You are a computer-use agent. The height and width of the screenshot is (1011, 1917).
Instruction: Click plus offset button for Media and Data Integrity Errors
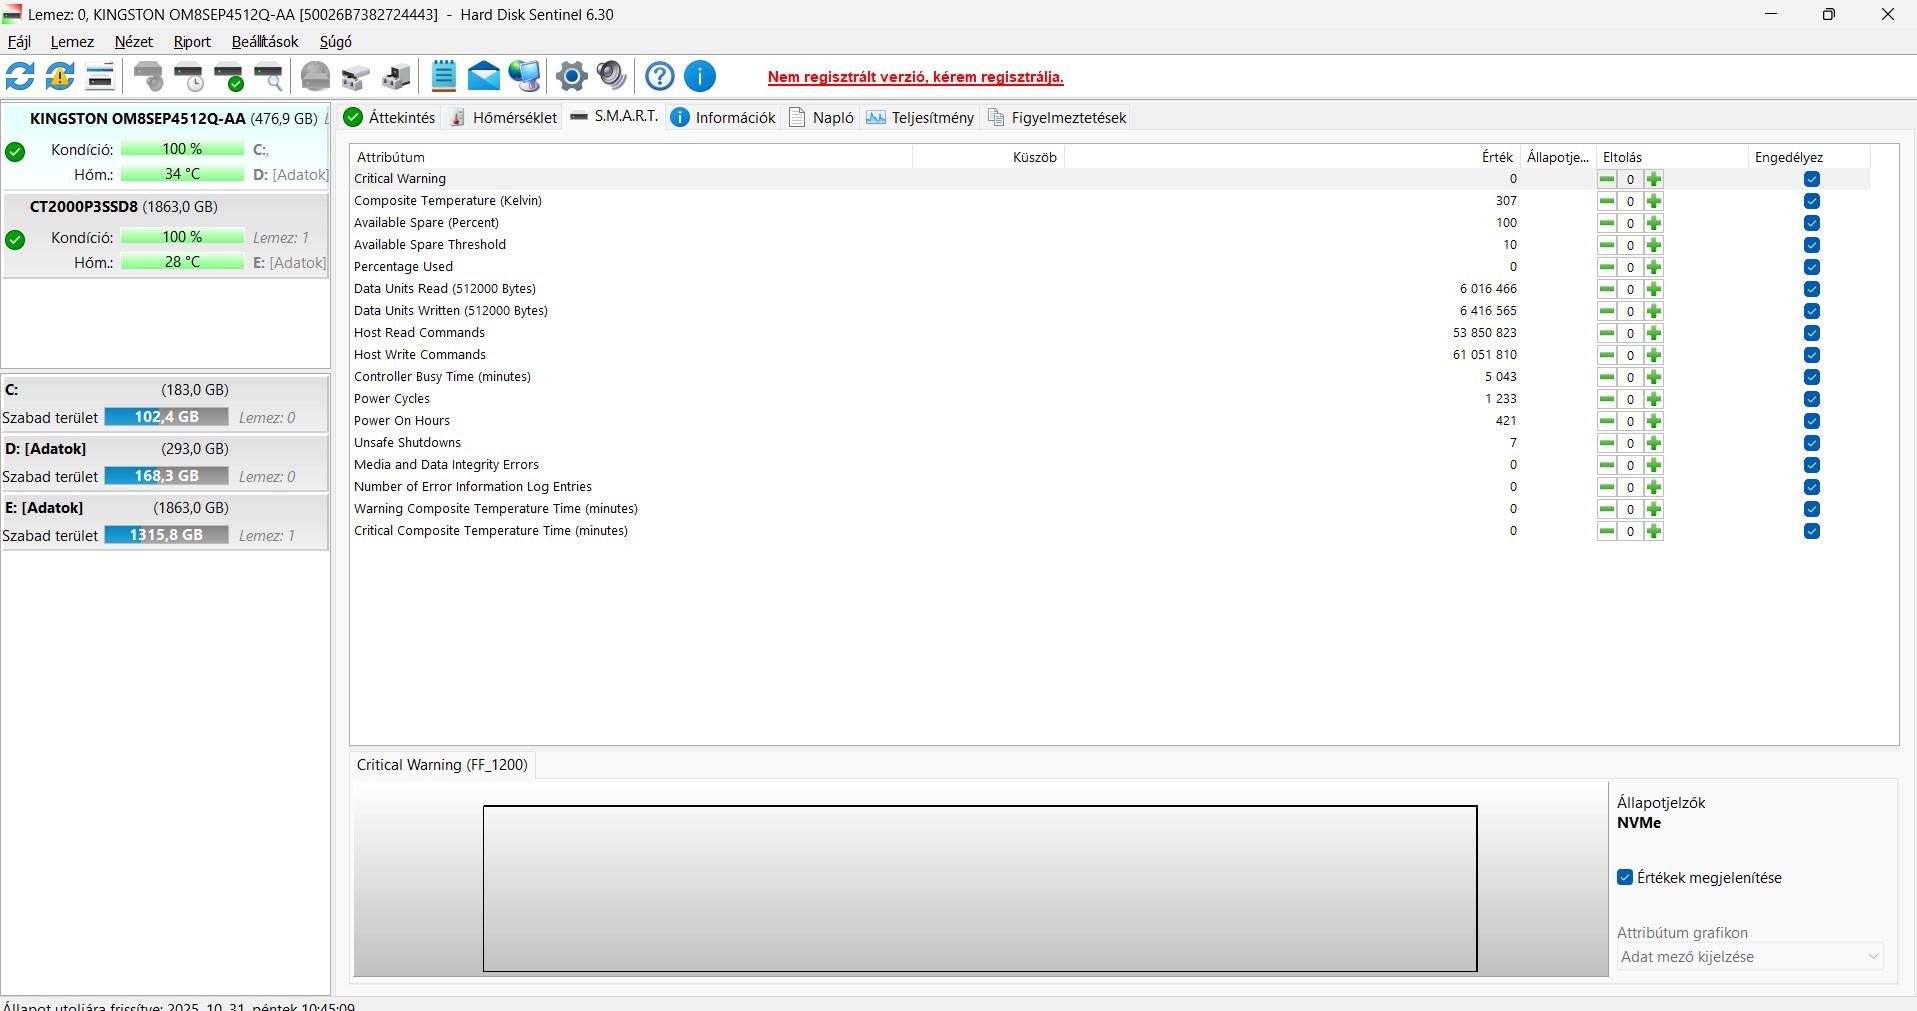click(1654, 465)
